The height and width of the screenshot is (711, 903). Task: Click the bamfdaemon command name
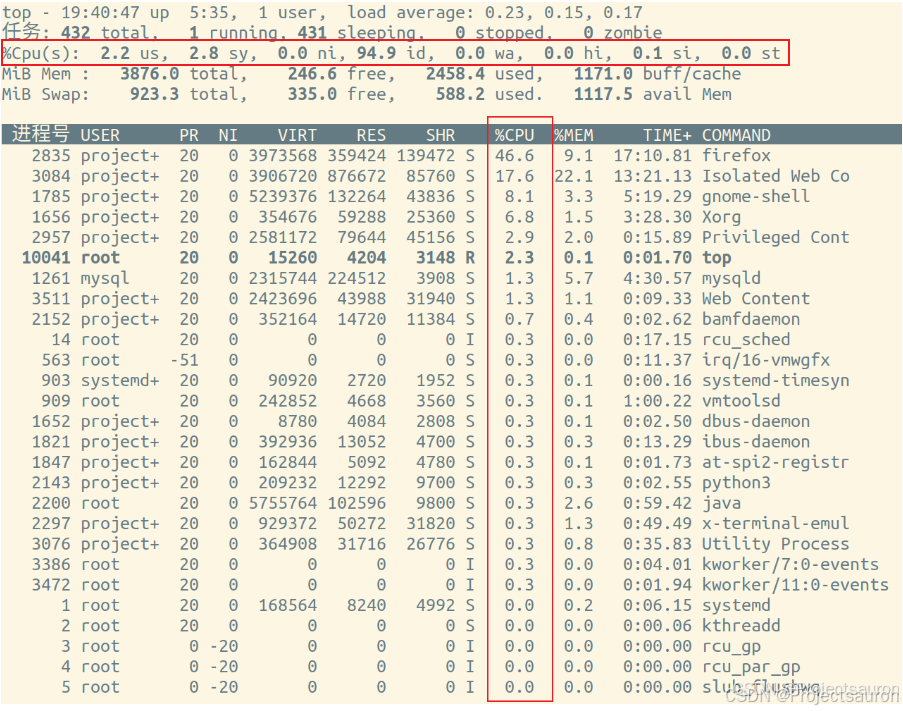point(751,319)
